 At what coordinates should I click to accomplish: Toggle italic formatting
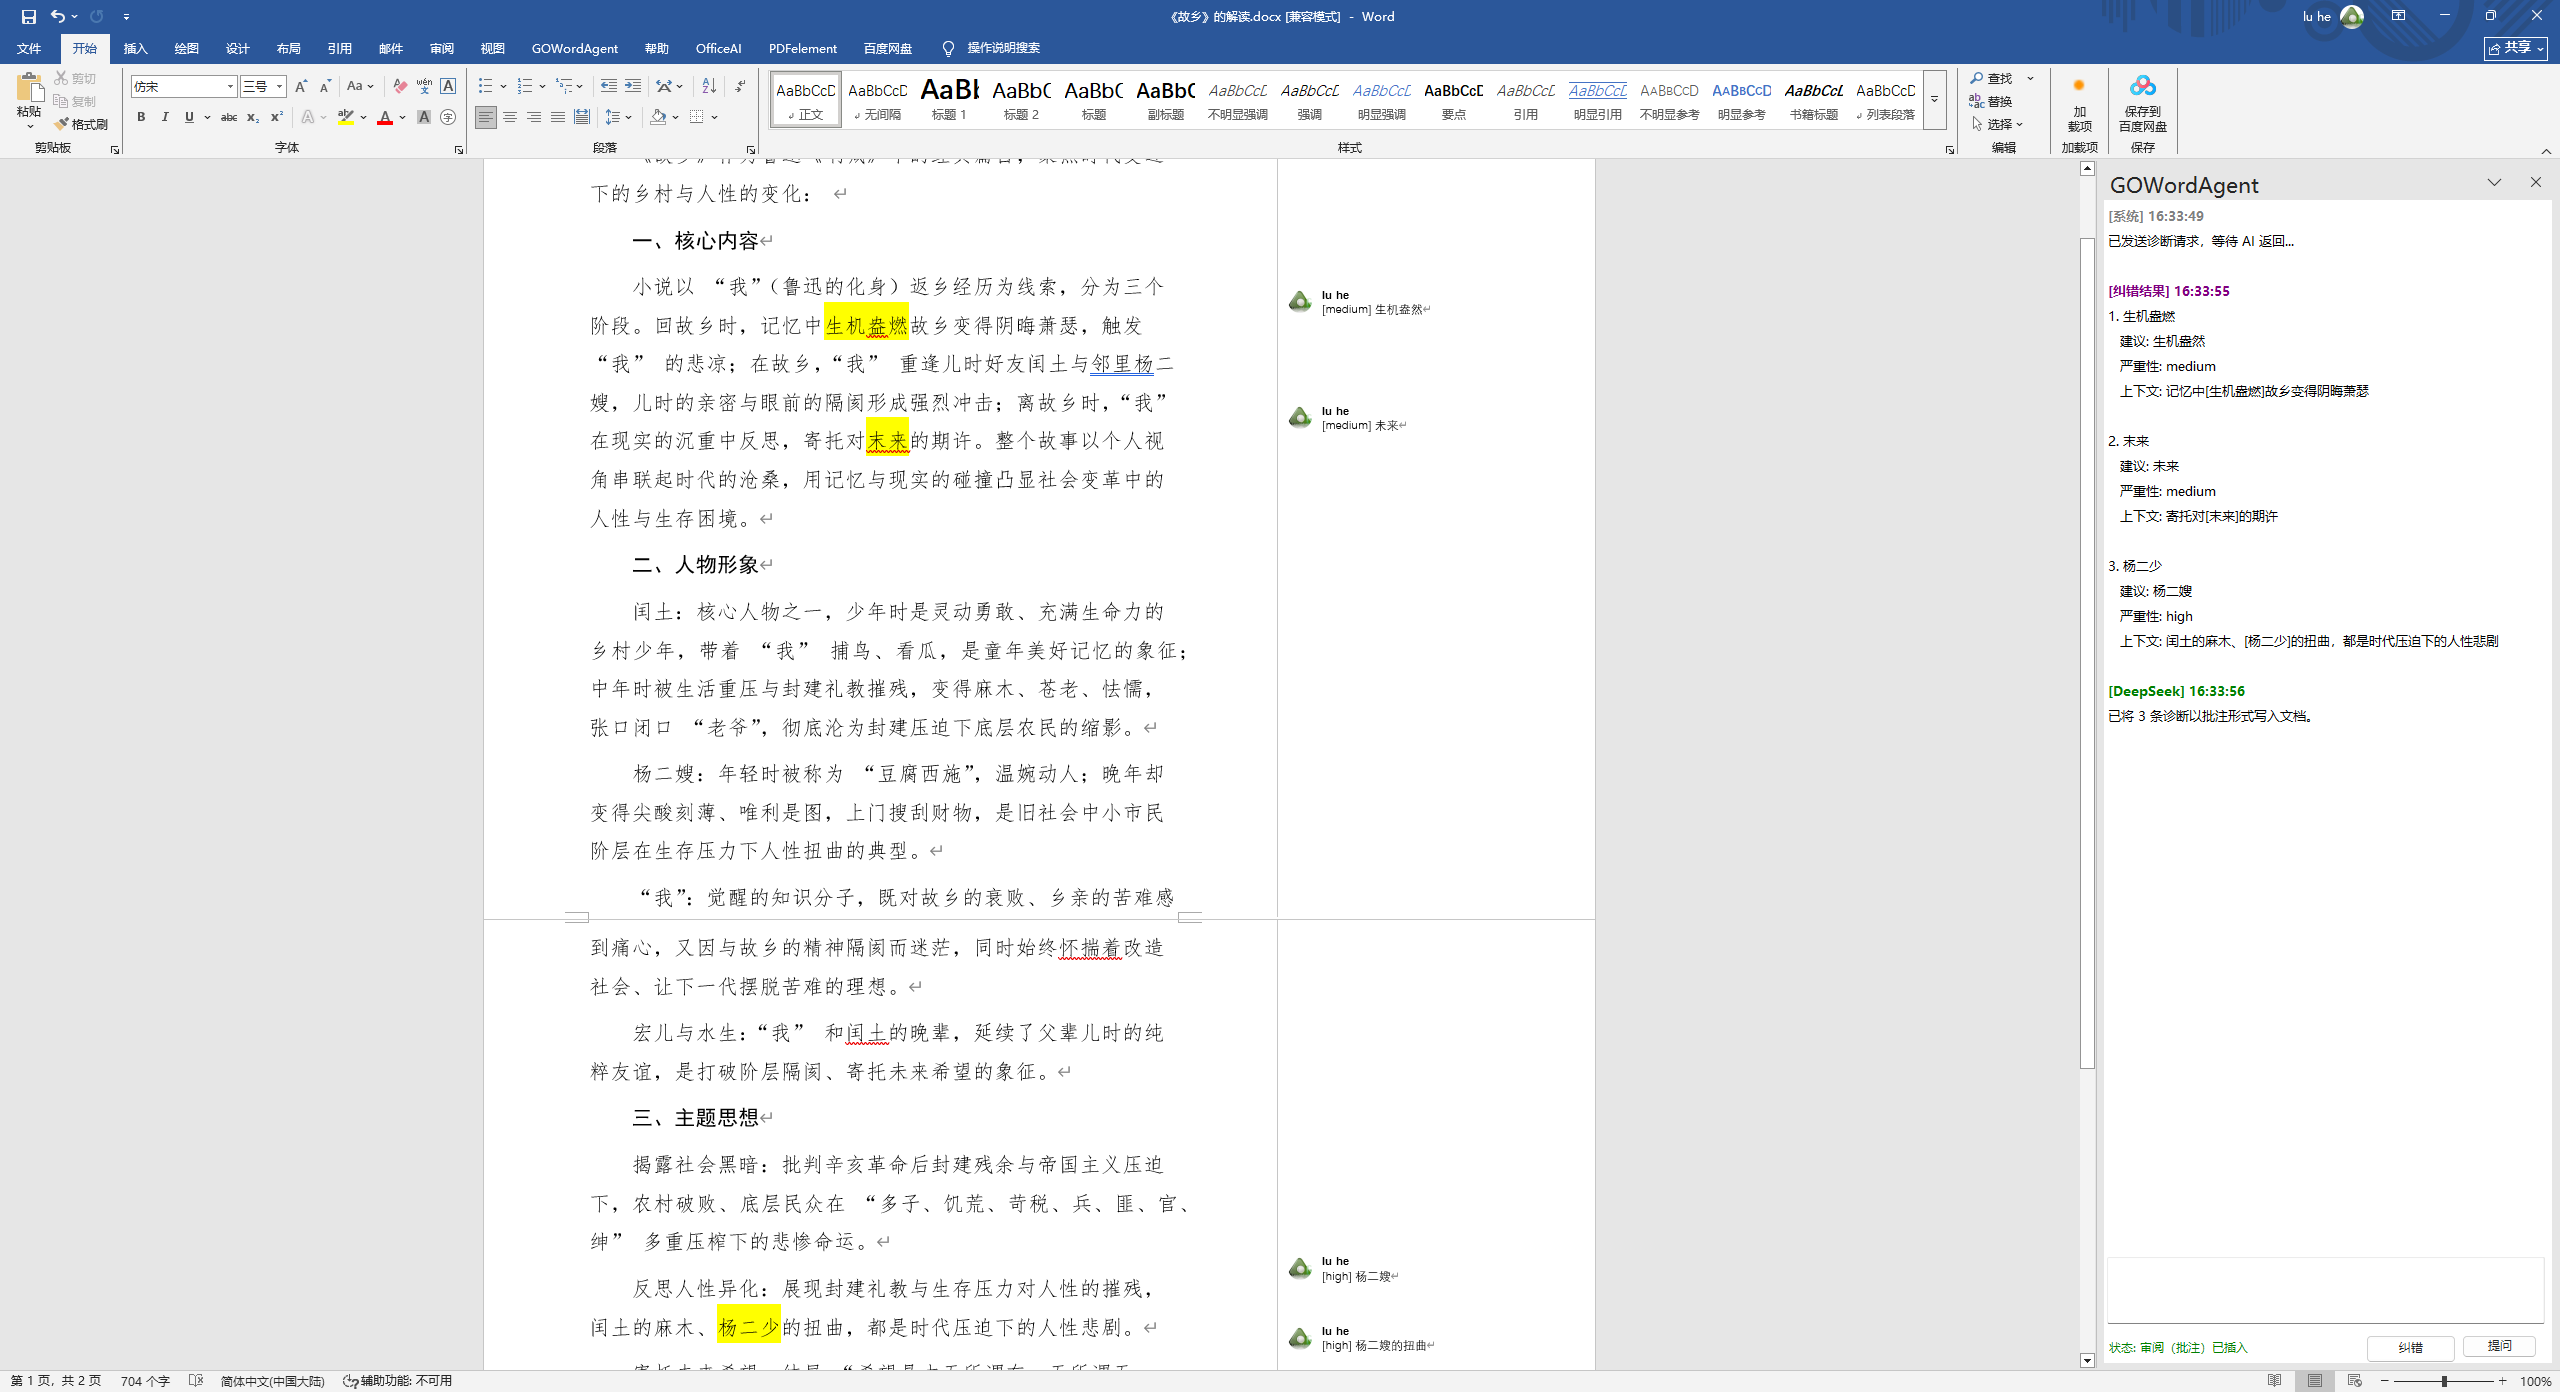tap(165, 117)
